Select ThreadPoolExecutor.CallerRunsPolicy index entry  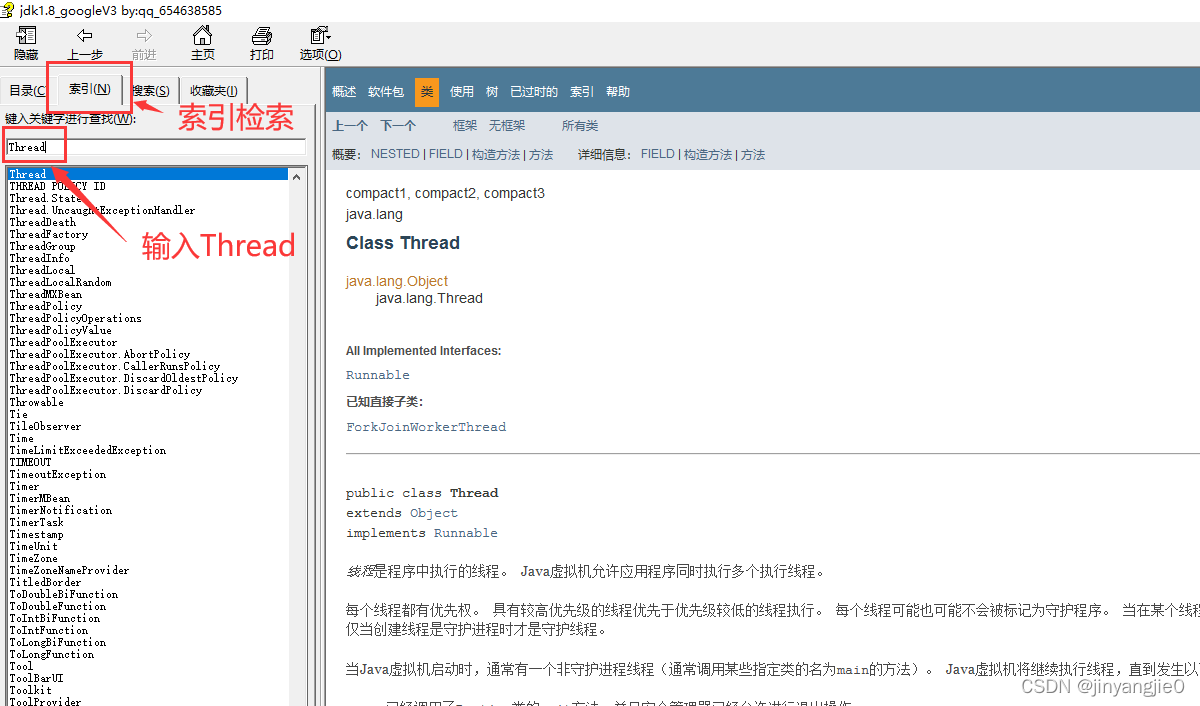pos(115,366)
